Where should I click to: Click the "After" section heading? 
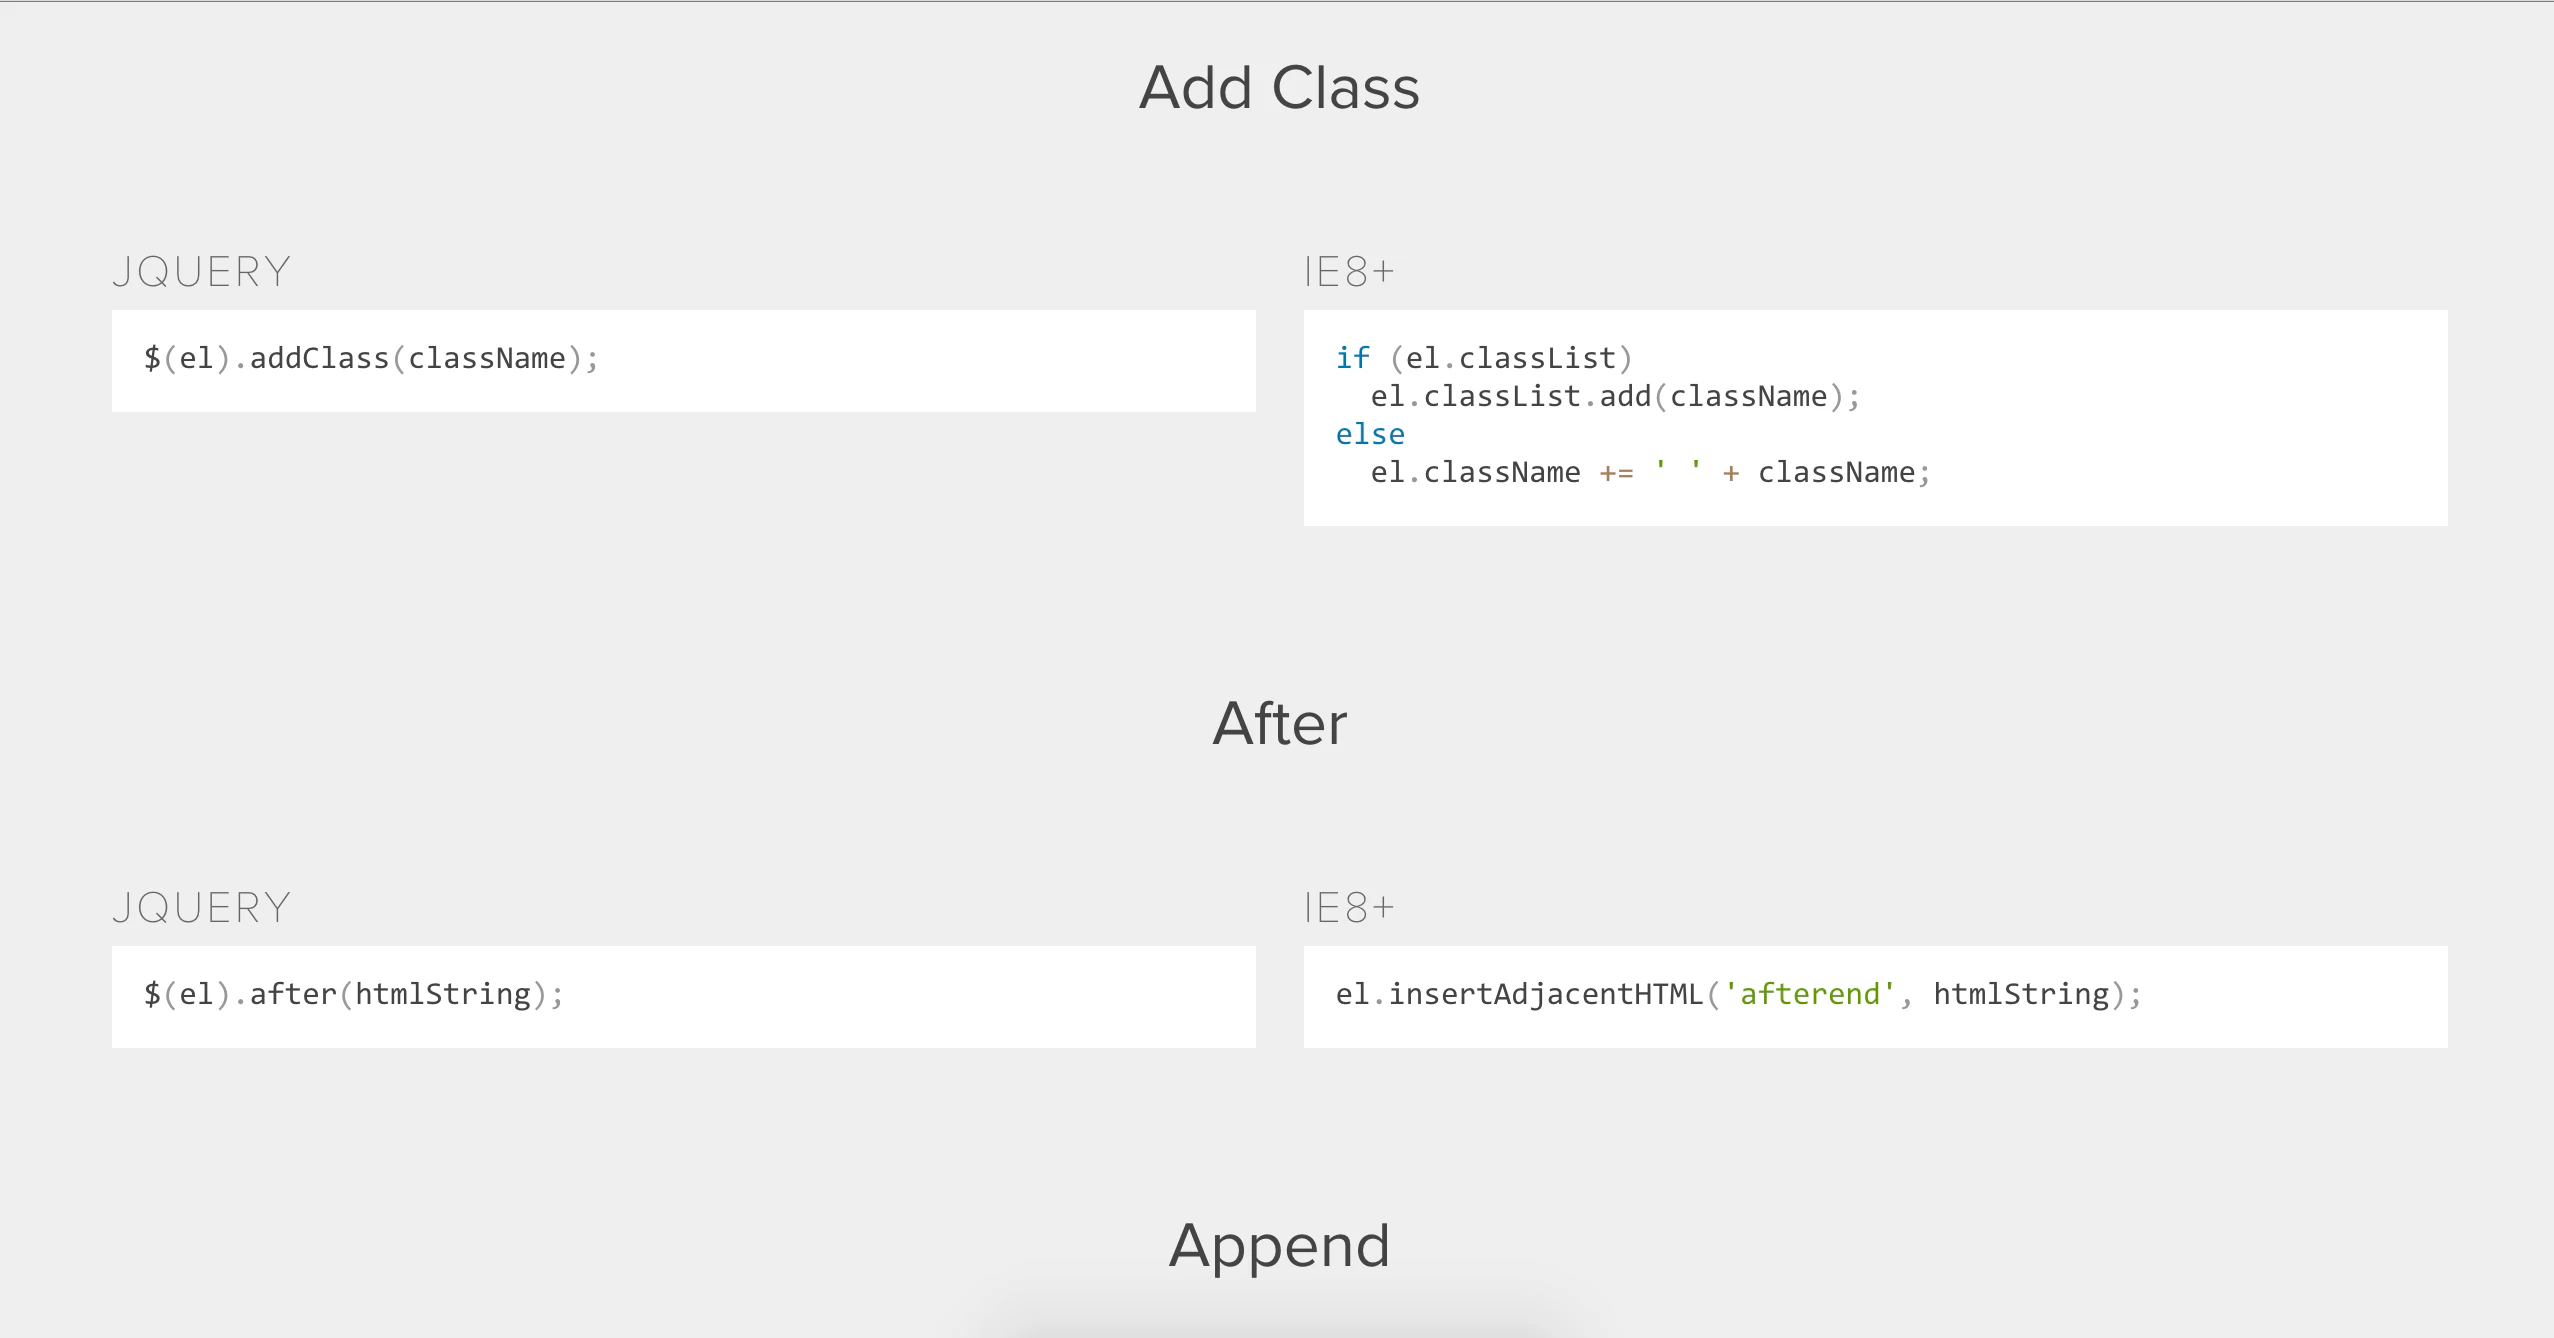(x=1278, y=723)
